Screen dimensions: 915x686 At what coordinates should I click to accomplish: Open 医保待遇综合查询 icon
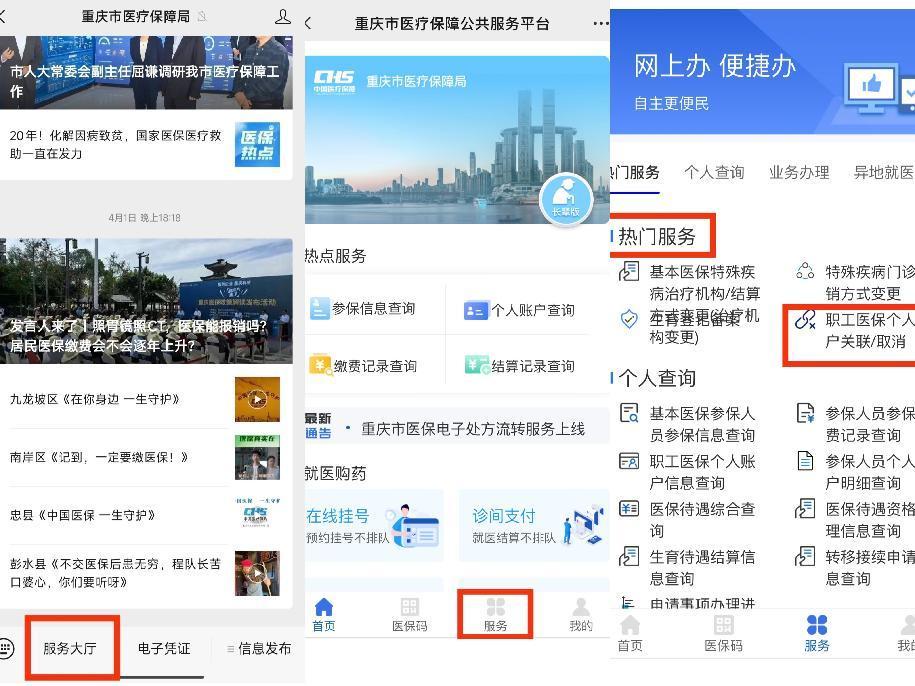(629, 509)
